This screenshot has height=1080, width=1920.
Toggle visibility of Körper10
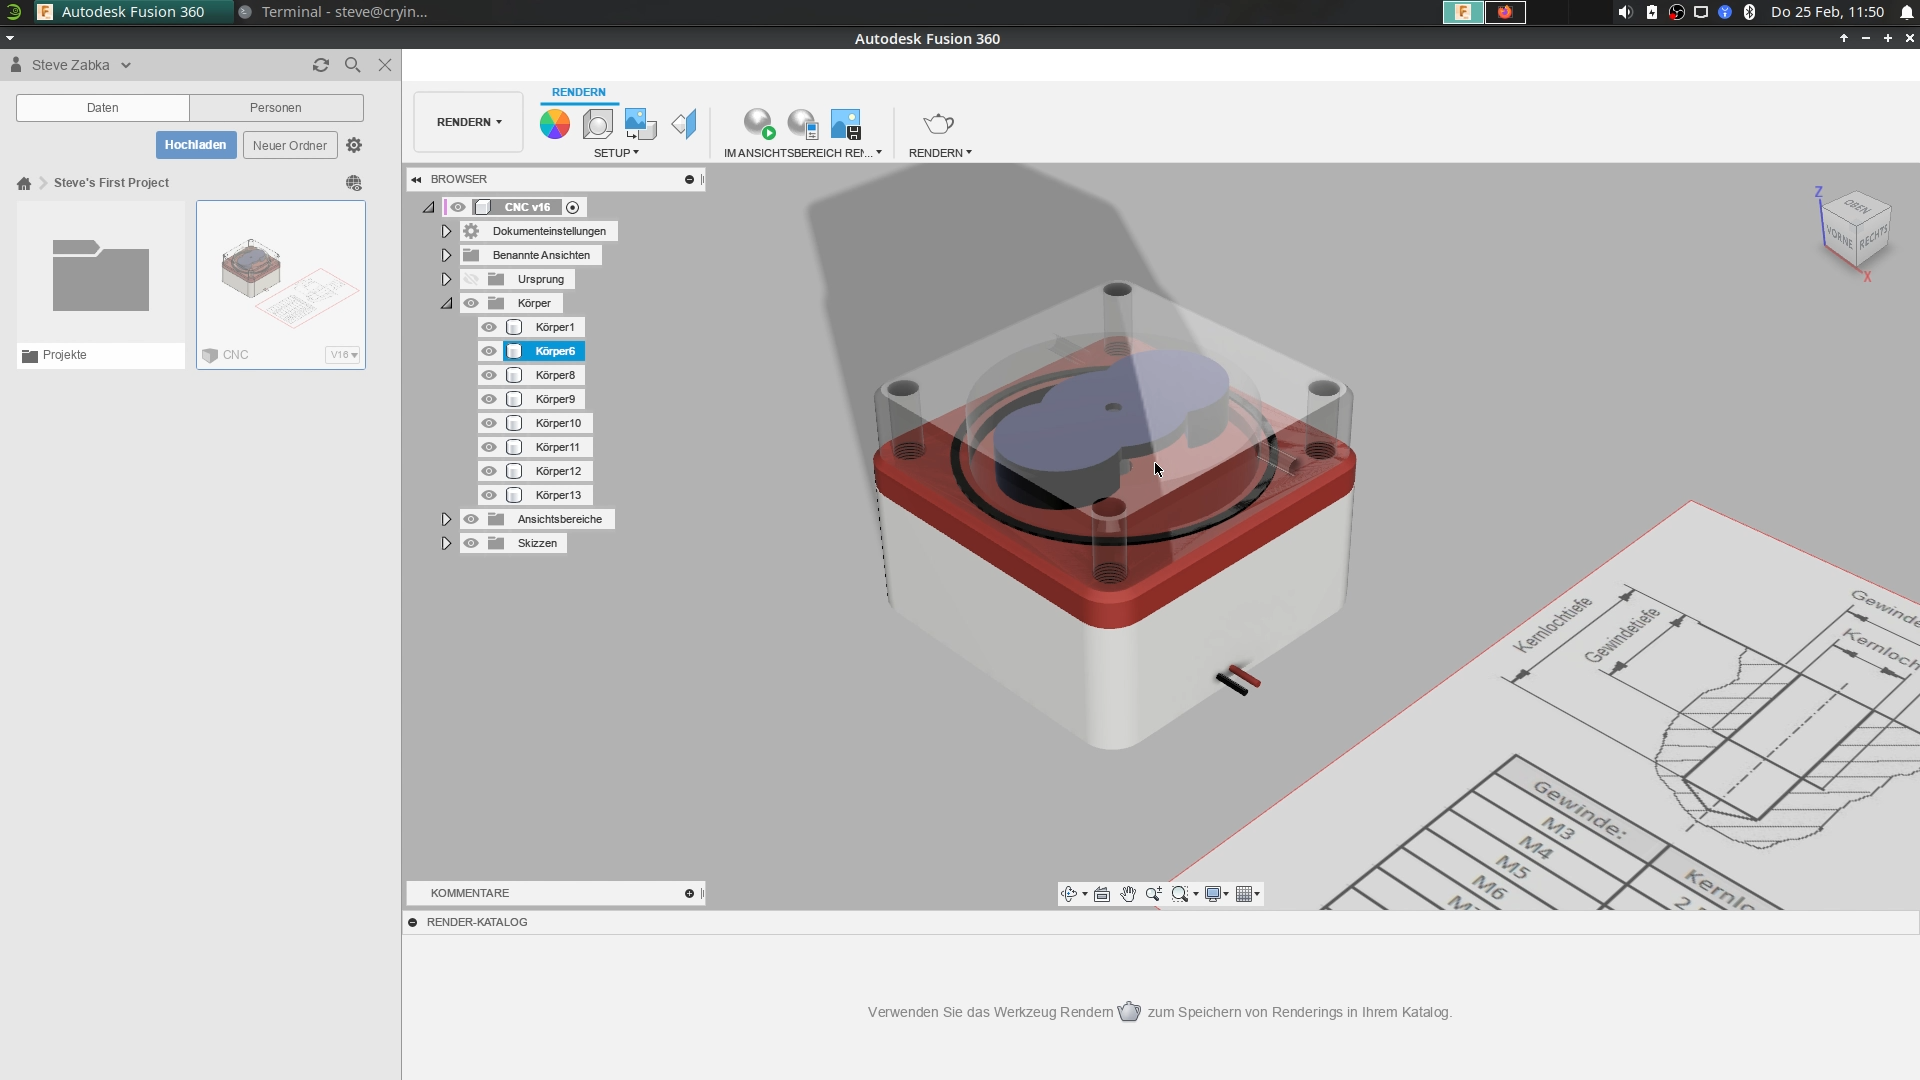pos(489,423)
